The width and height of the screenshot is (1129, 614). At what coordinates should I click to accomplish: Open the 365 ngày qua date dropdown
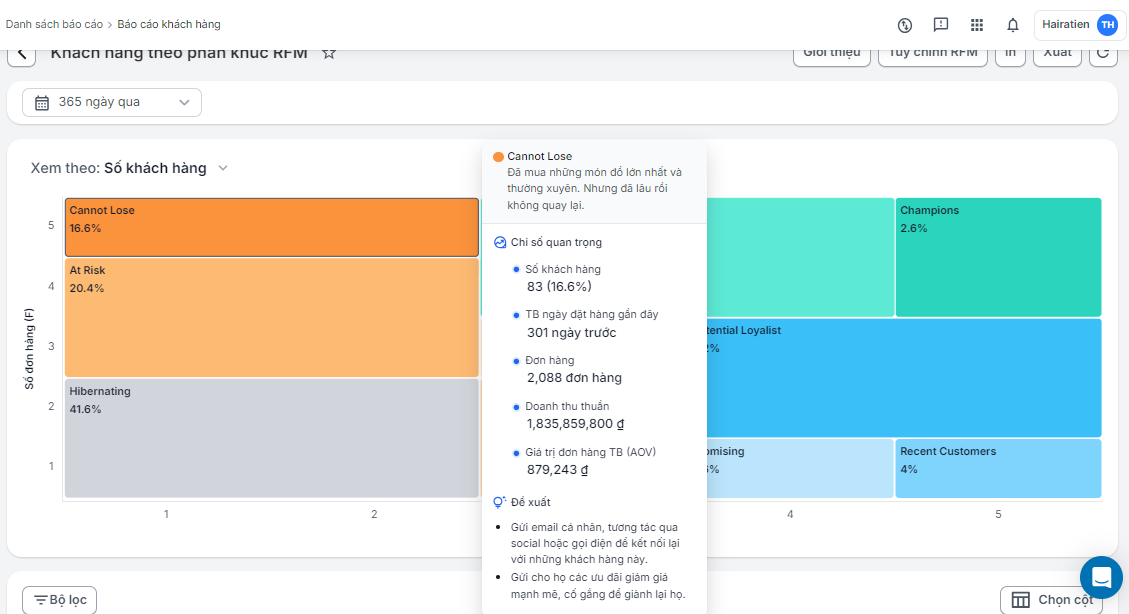tap(112, 102)
